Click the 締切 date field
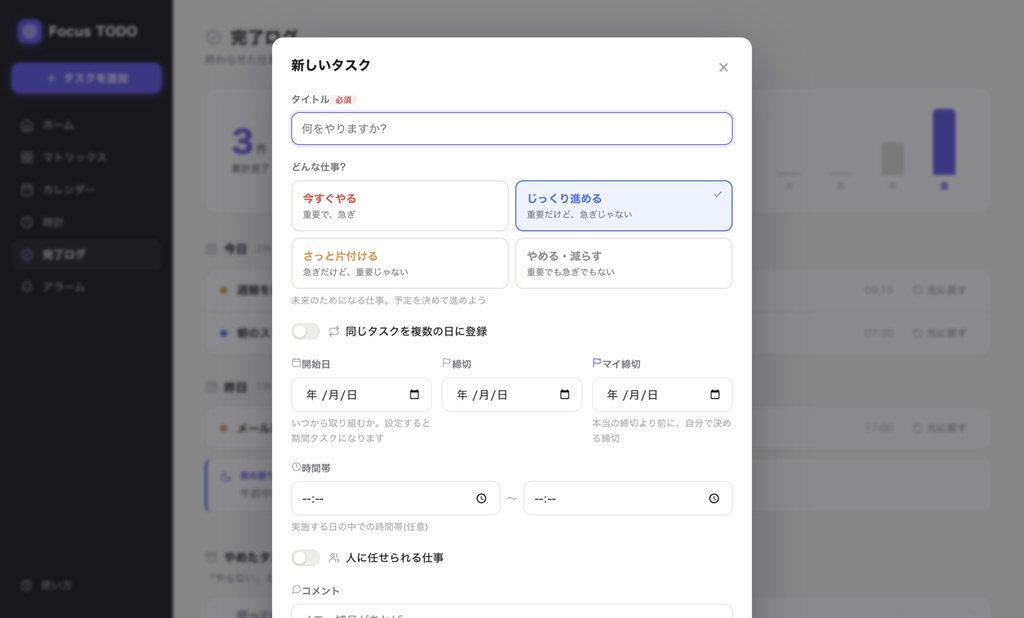Image resolution: width=1024 pixels, height=618 pixels. click(x=511, y=395)
